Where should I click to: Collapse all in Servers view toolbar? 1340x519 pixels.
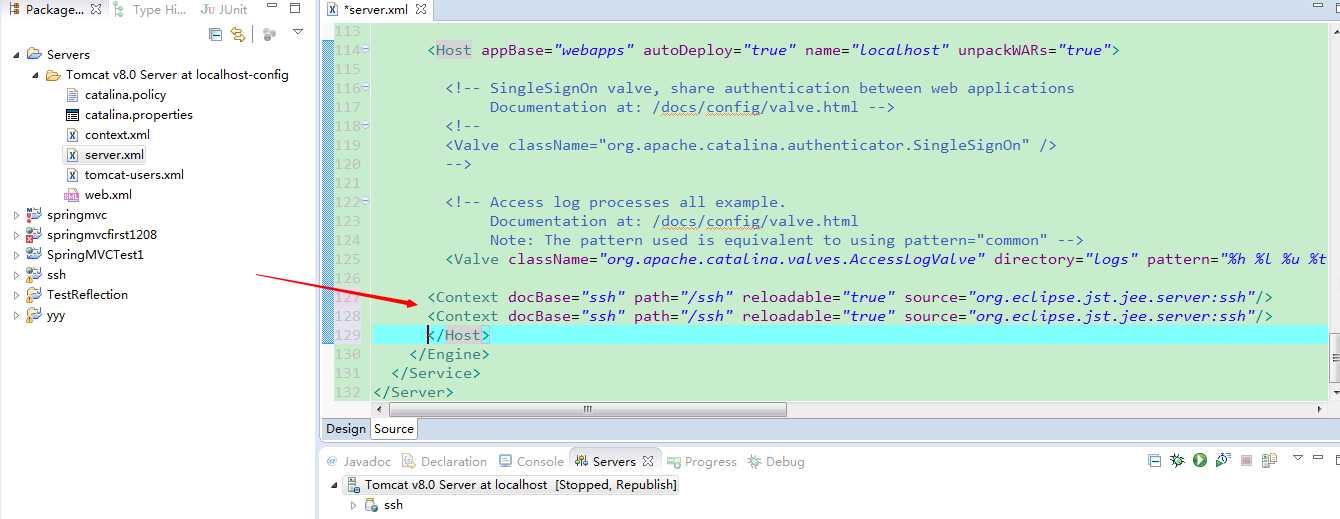click(1155, 461)
